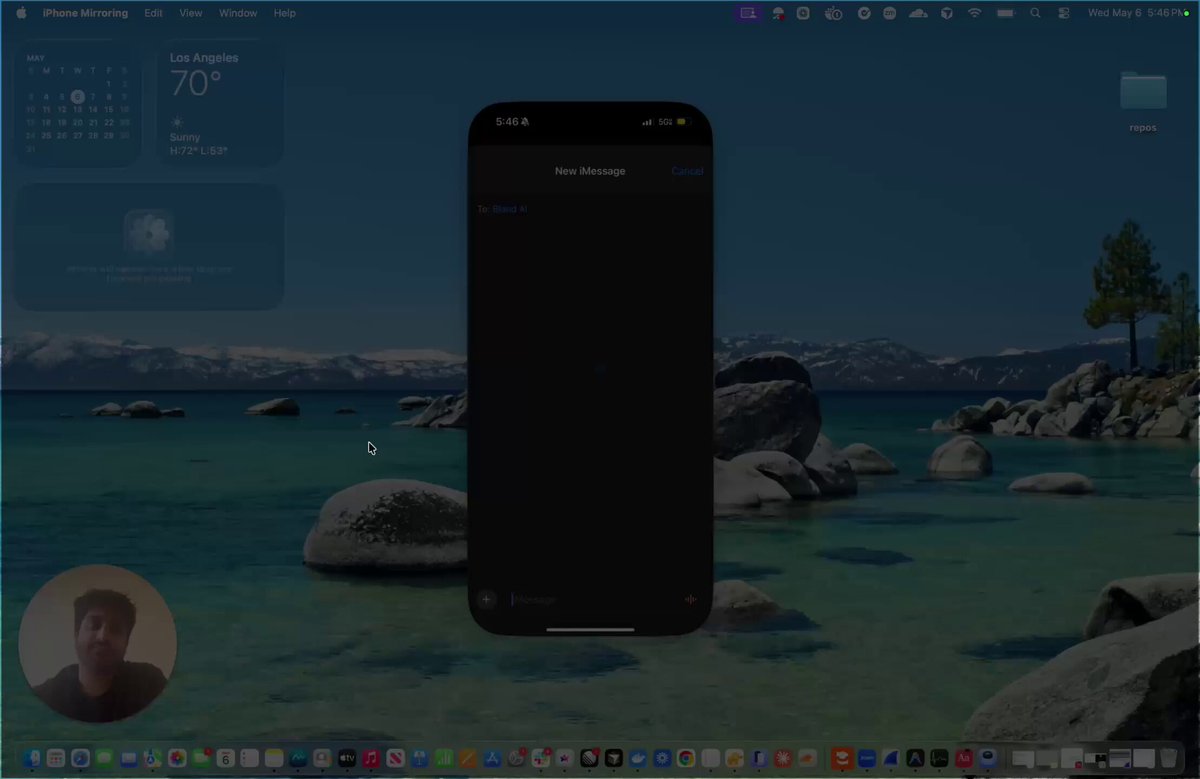The height and width of the screenshot is (779, 1200).
Task: Open the Wi-Fi status menu
Action: tap(974, 13)
